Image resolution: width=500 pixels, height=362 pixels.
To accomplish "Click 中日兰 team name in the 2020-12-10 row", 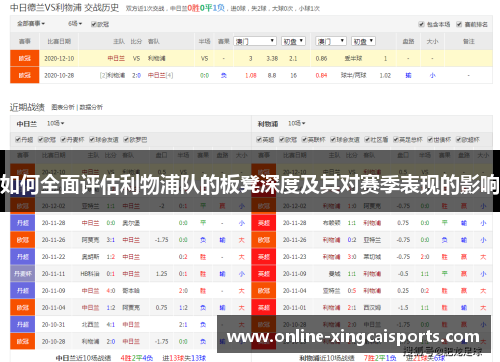I will tap(116, 58).
